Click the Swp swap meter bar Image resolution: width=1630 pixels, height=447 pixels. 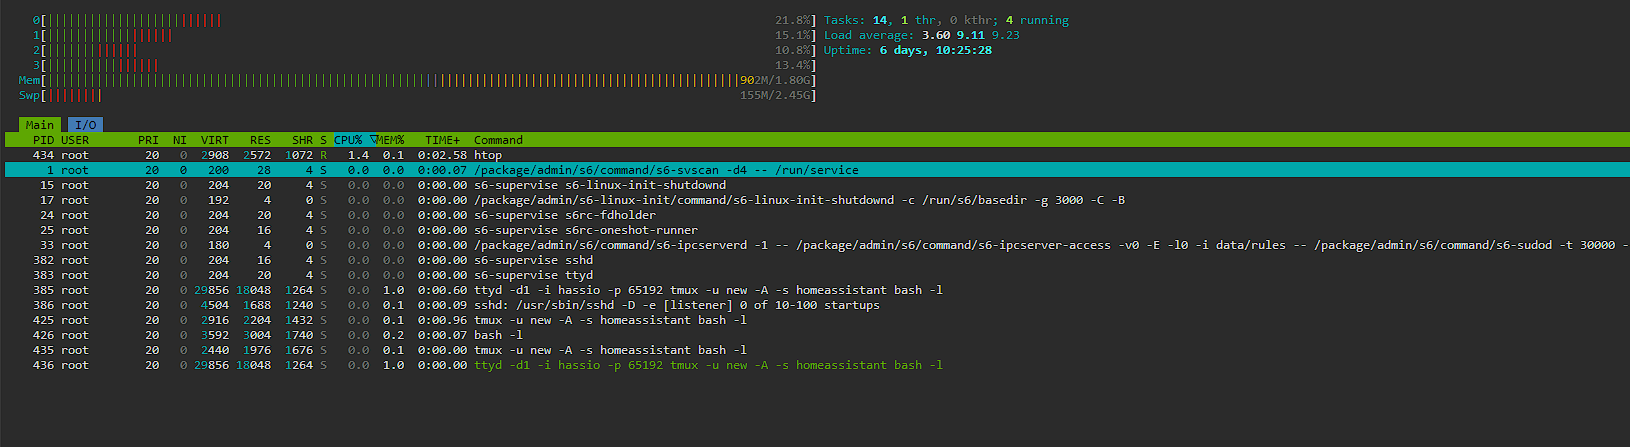click(x=418, y=95)
